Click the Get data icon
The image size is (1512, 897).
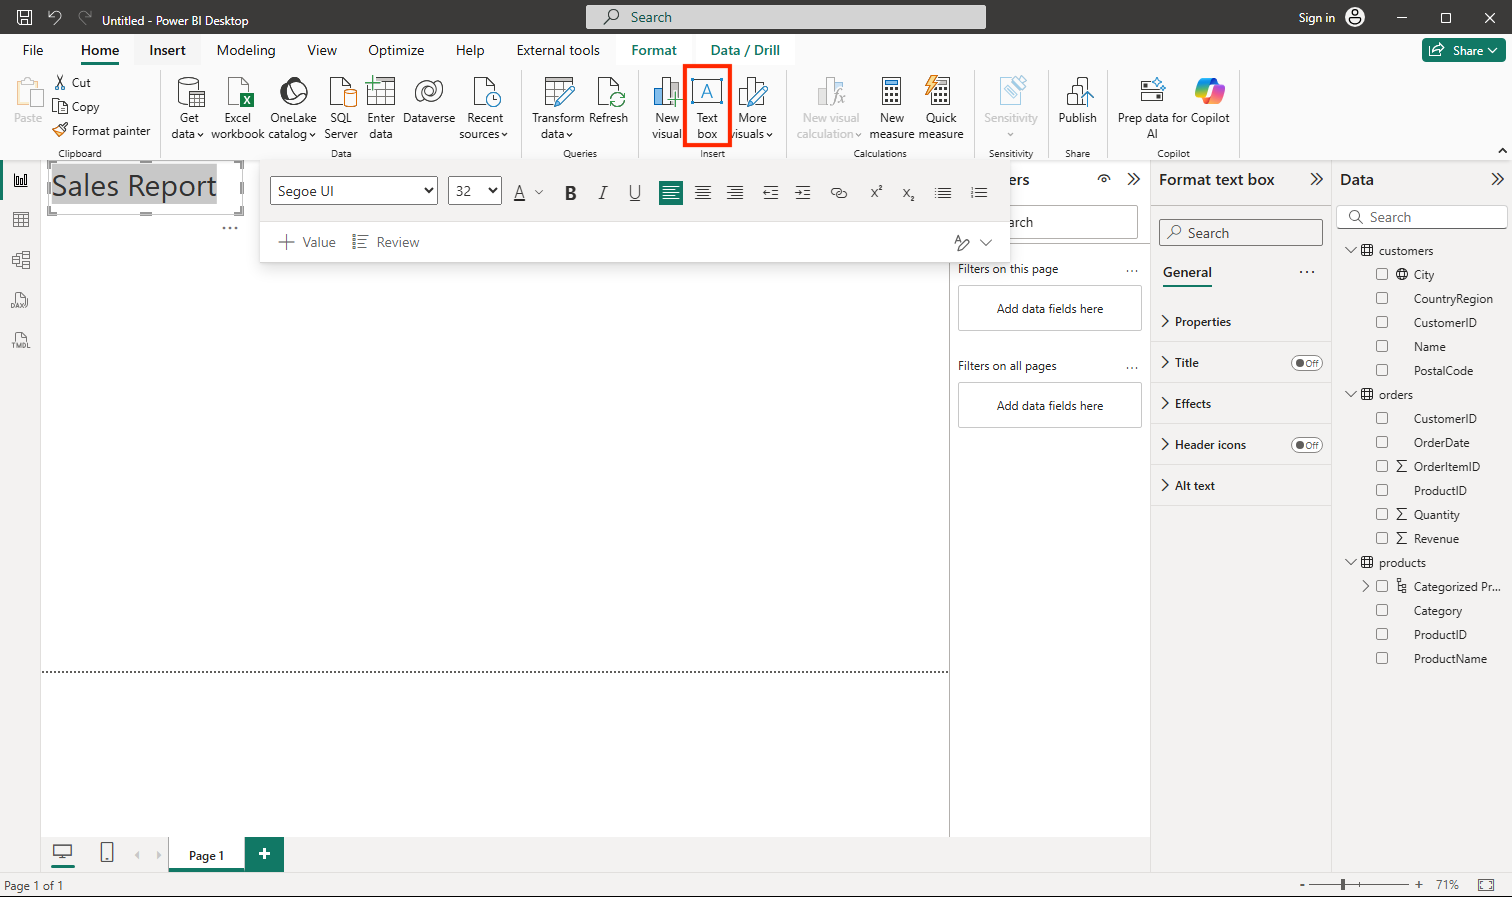189,92
